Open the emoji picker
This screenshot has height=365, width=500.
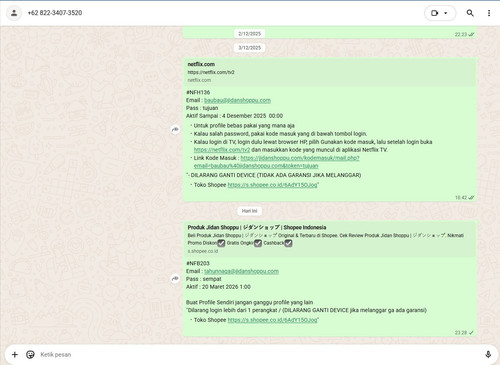pos(30,354)
